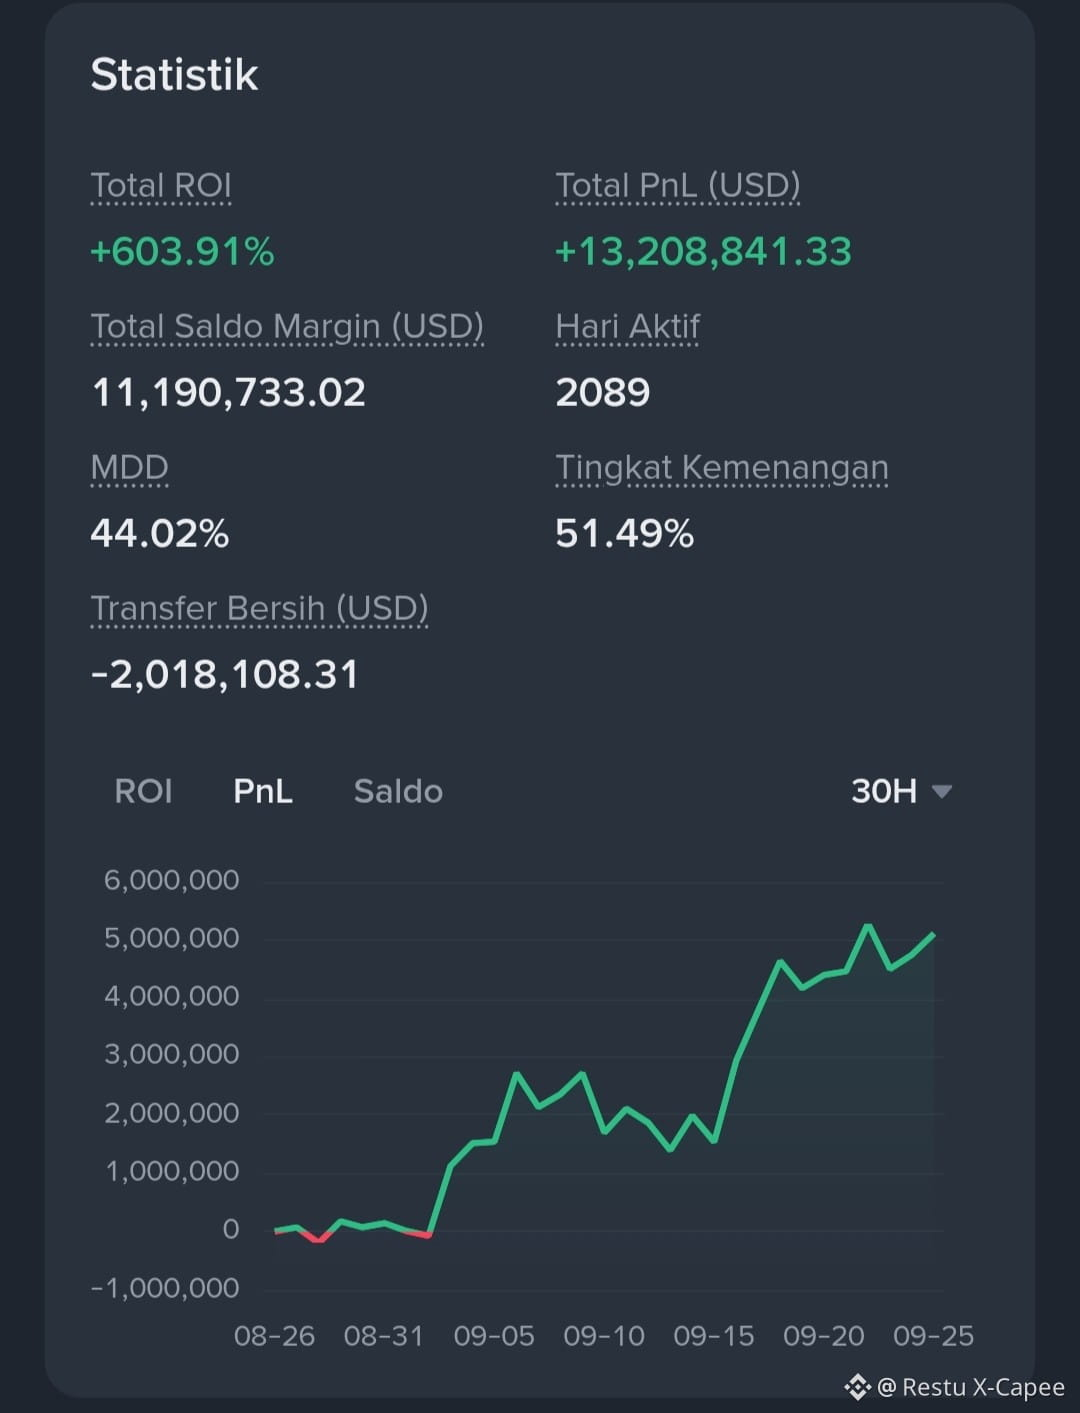Switch to the ROI chart tab
1080x1413 pixels.
tap(143, 791)
